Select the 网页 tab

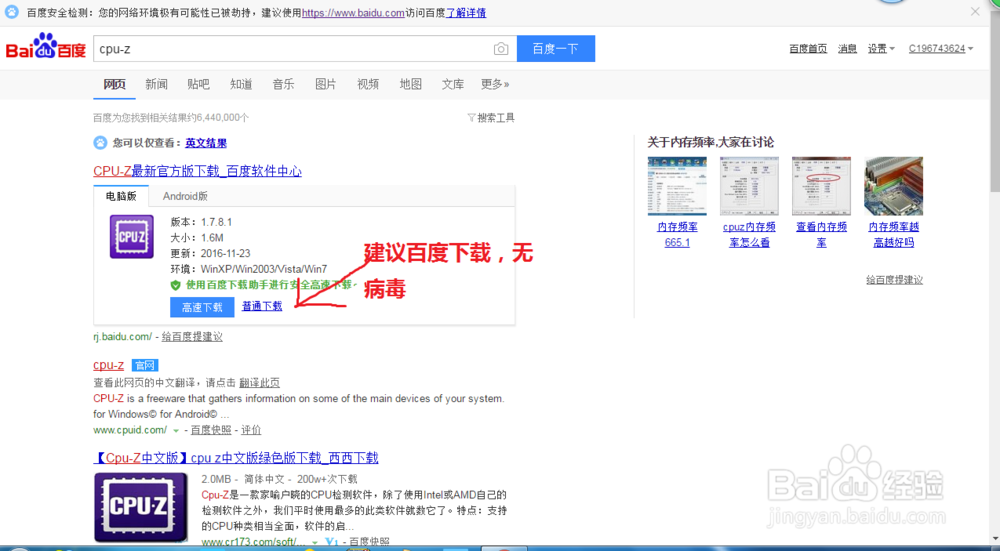tap(114, 84)
